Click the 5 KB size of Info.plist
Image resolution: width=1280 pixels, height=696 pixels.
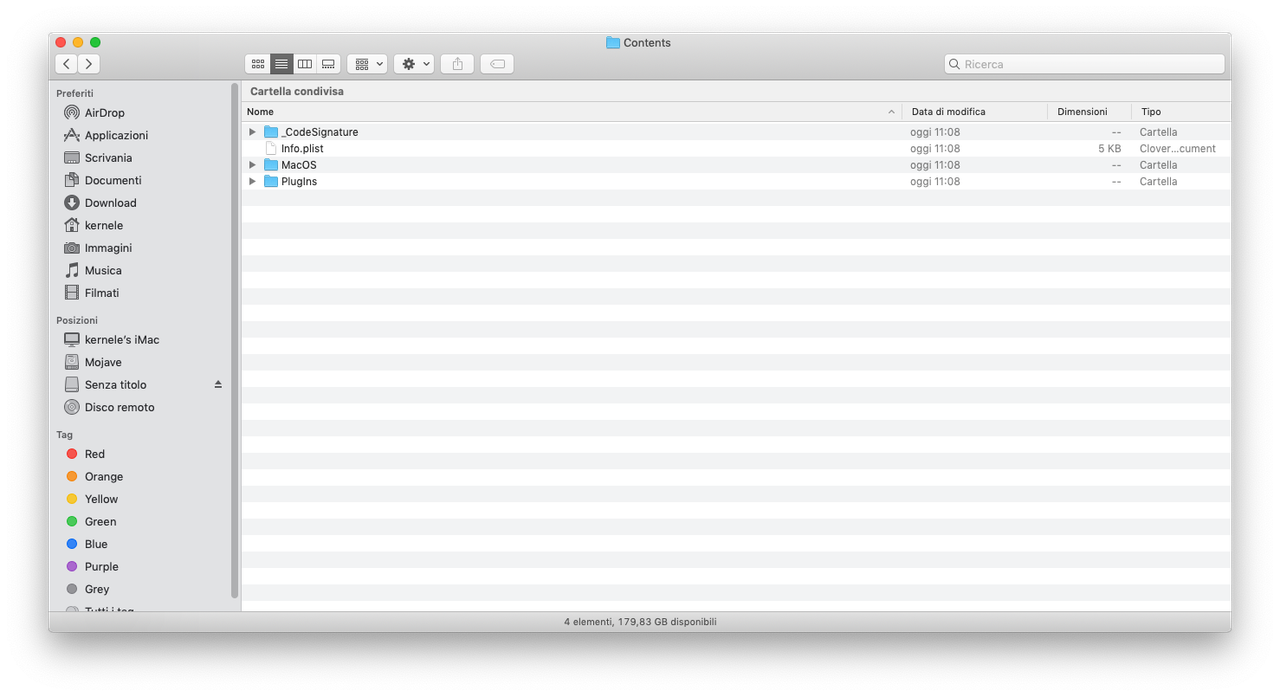1109,148
